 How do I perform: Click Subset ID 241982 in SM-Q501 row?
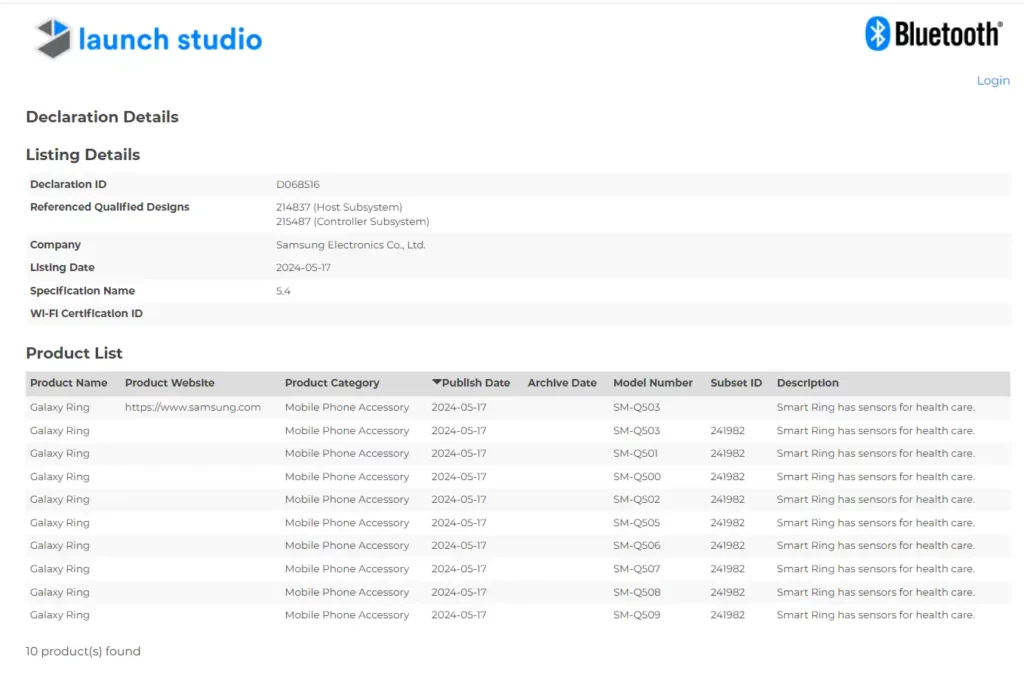coord(728,453)
